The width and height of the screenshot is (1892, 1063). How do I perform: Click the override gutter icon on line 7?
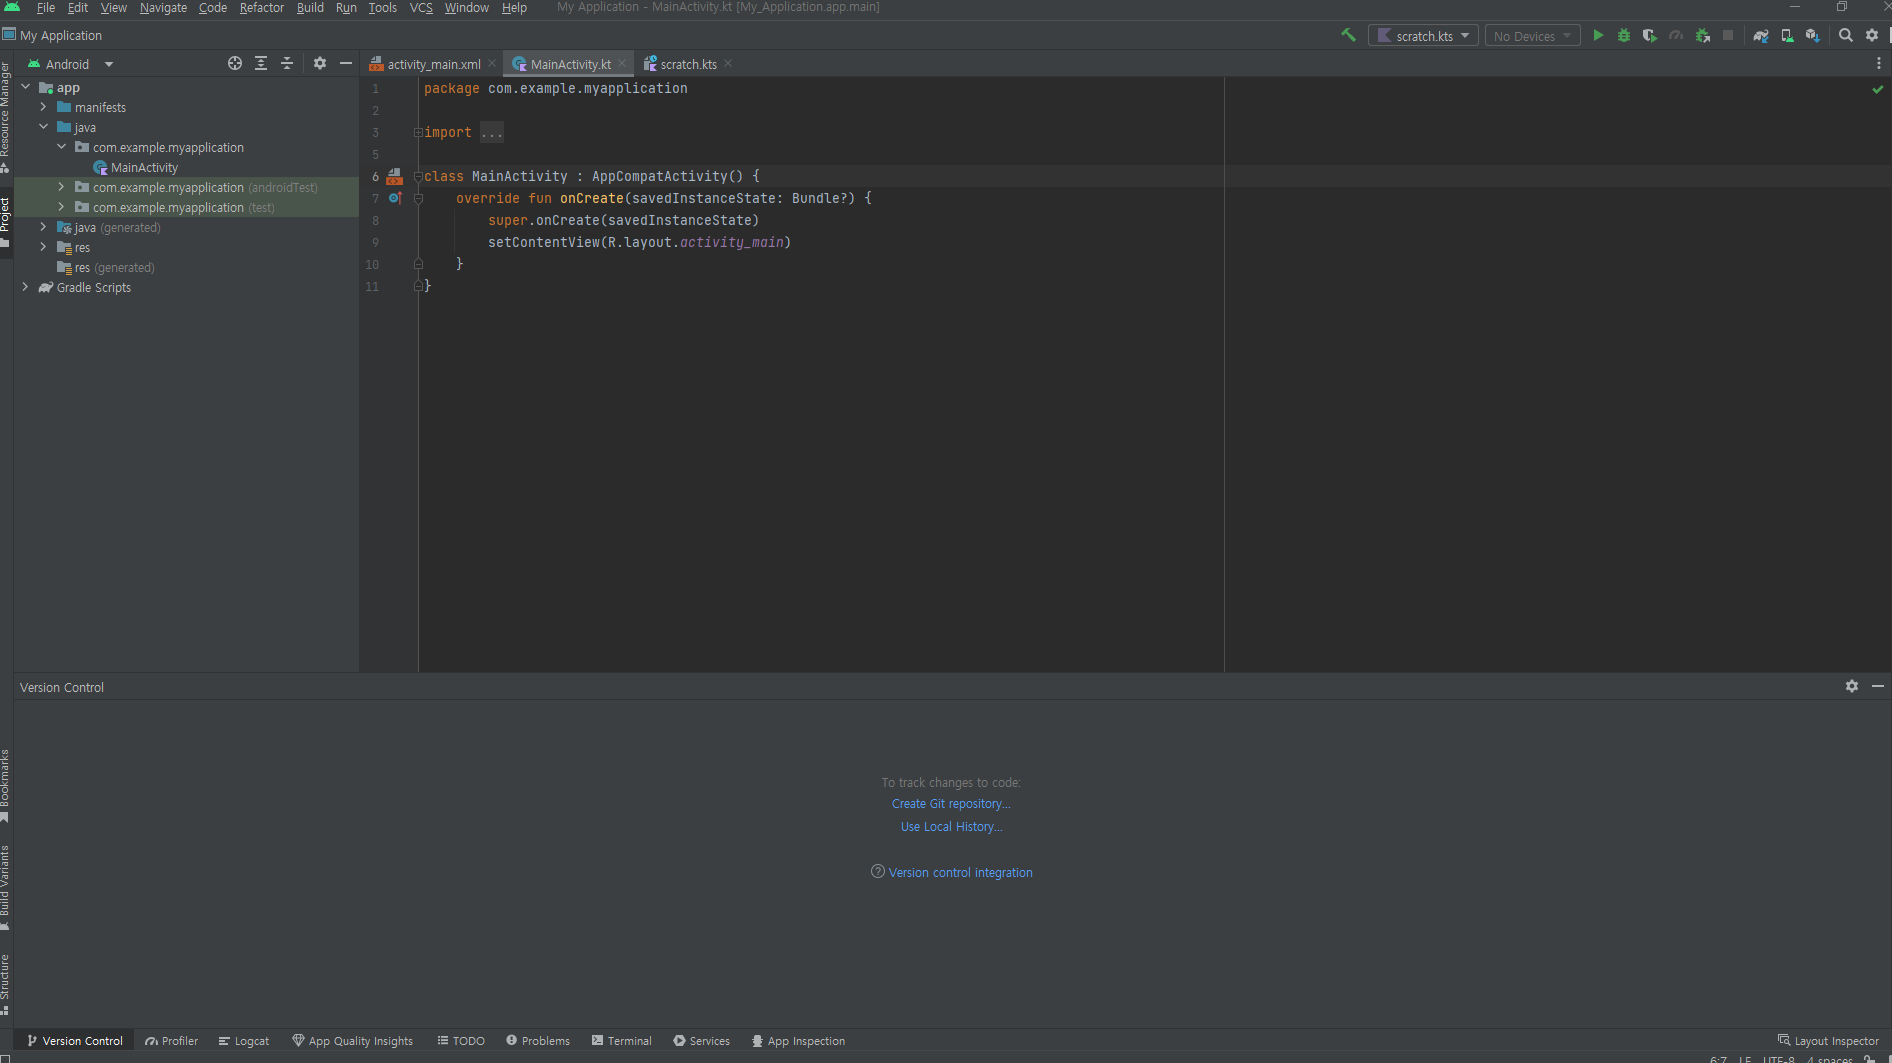click(x=395, y=198)
